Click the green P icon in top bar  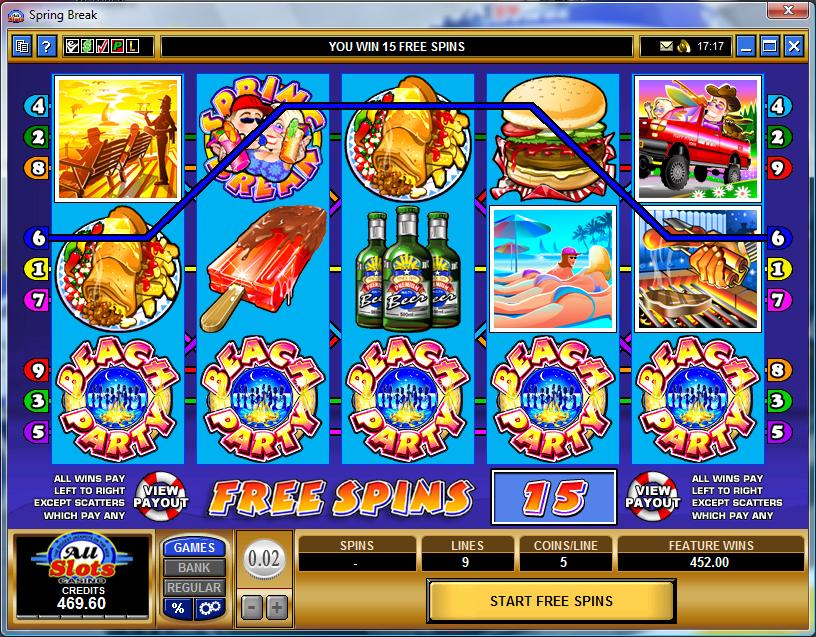[x=118, y=47]
